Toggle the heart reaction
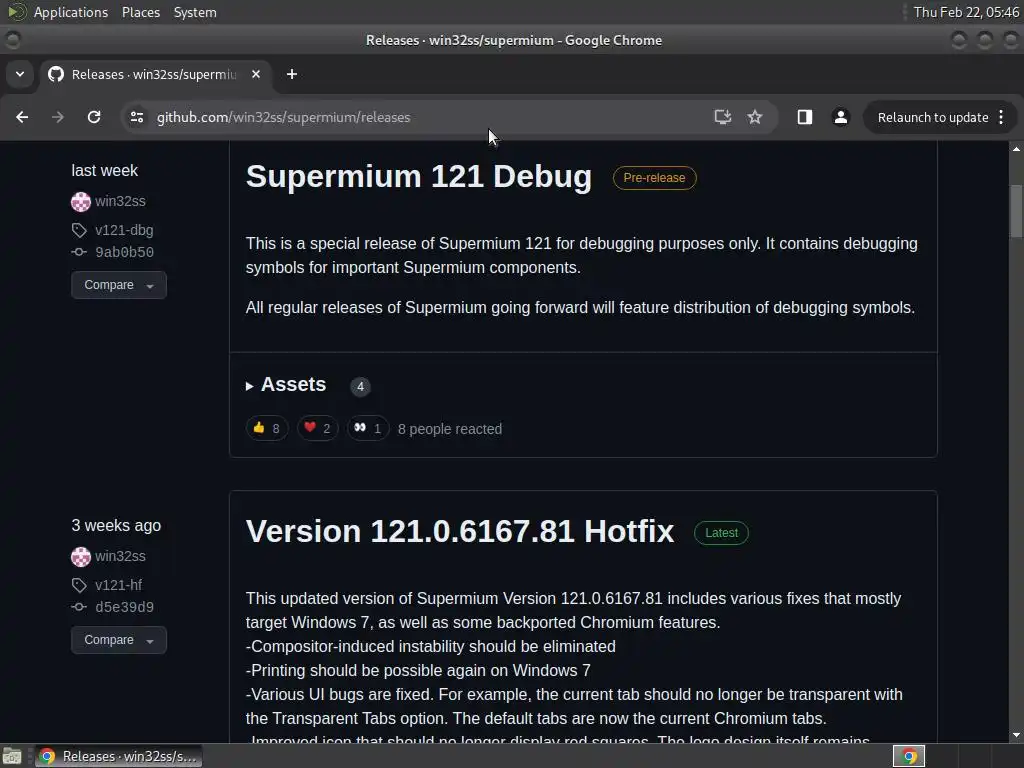Viewport: 1024px width, 768px height. click(x=317, y=428)
